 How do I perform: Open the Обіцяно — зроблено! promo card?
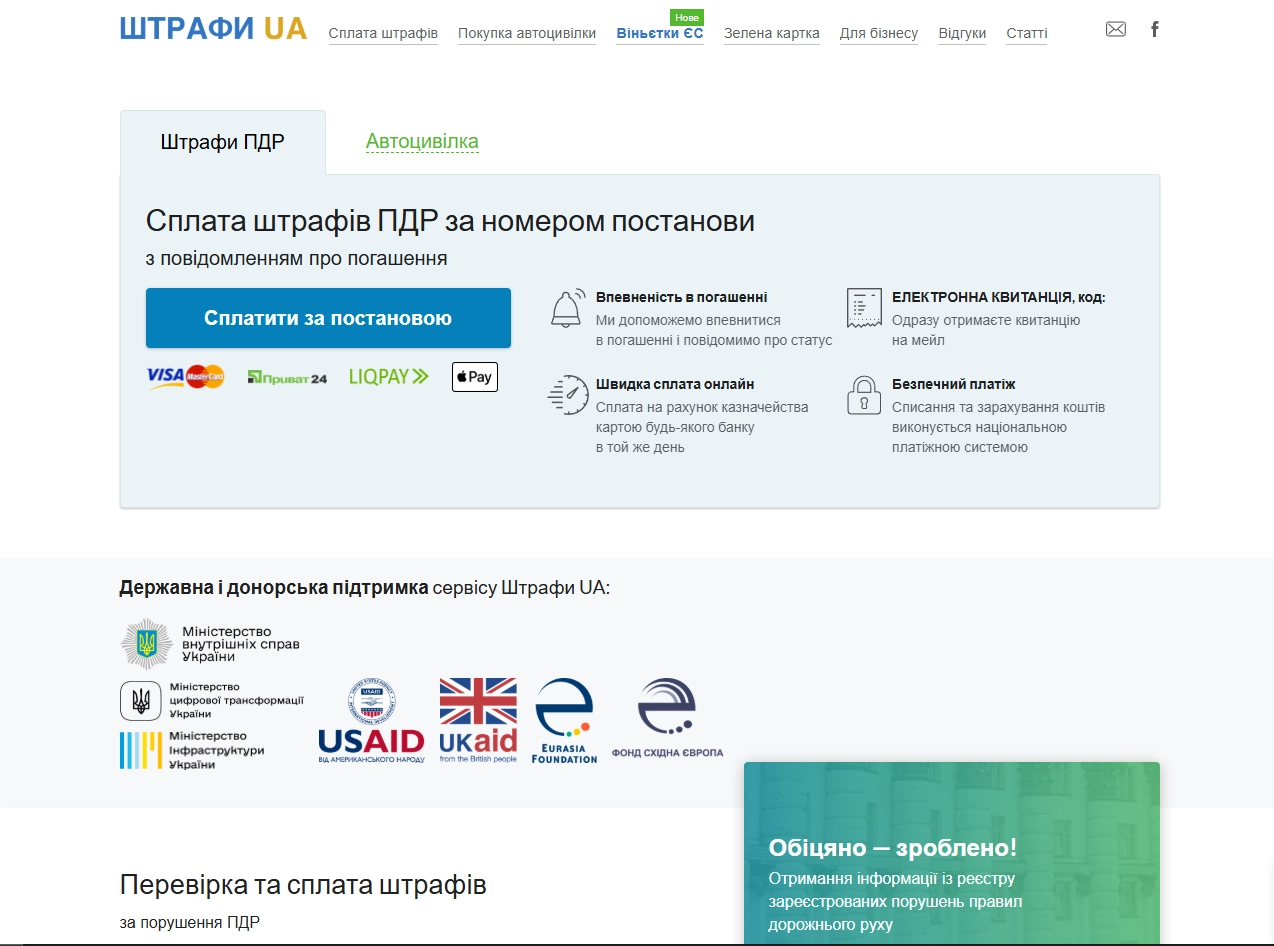click(952, 853)
